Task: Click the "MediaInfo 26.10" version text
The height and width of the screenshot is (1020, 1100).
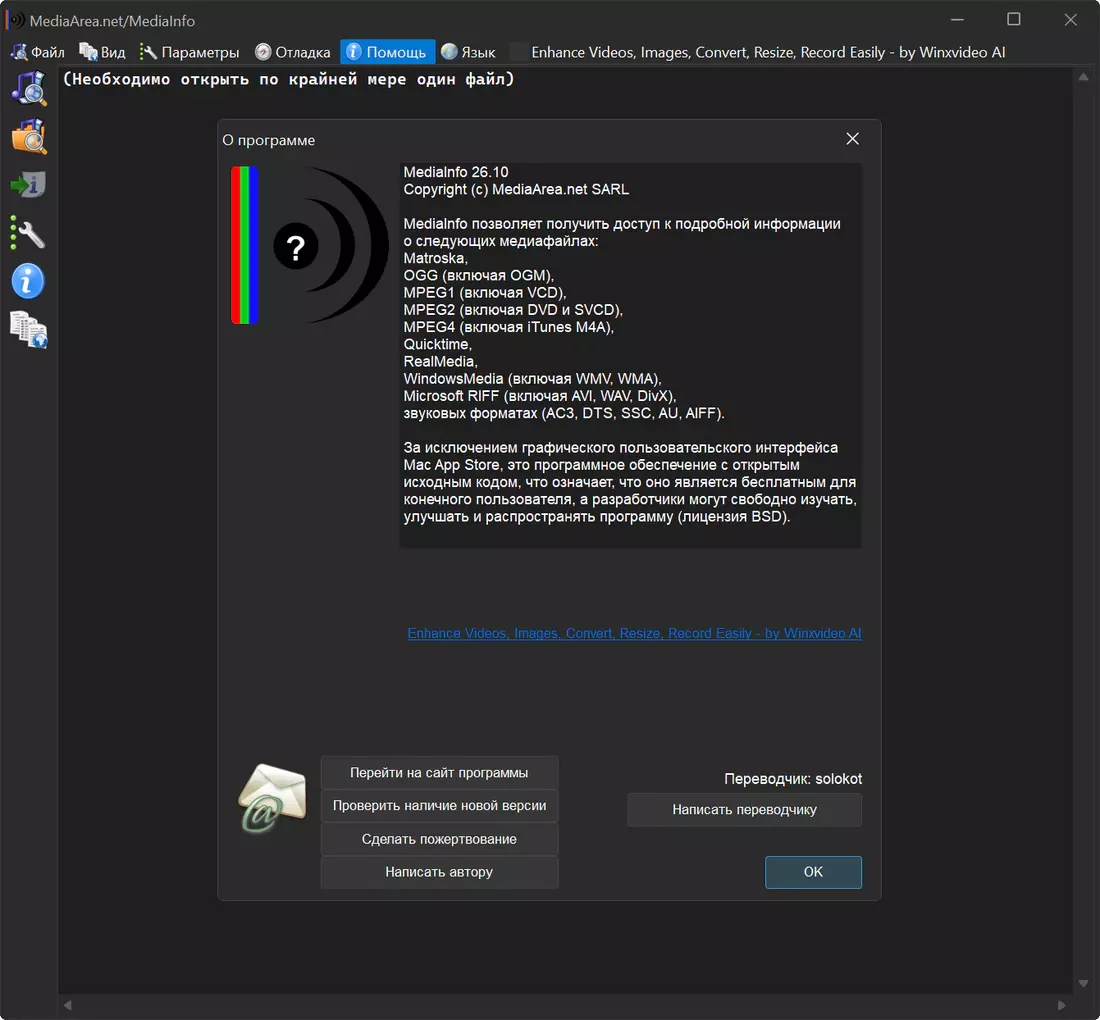Action: point(456,172)
